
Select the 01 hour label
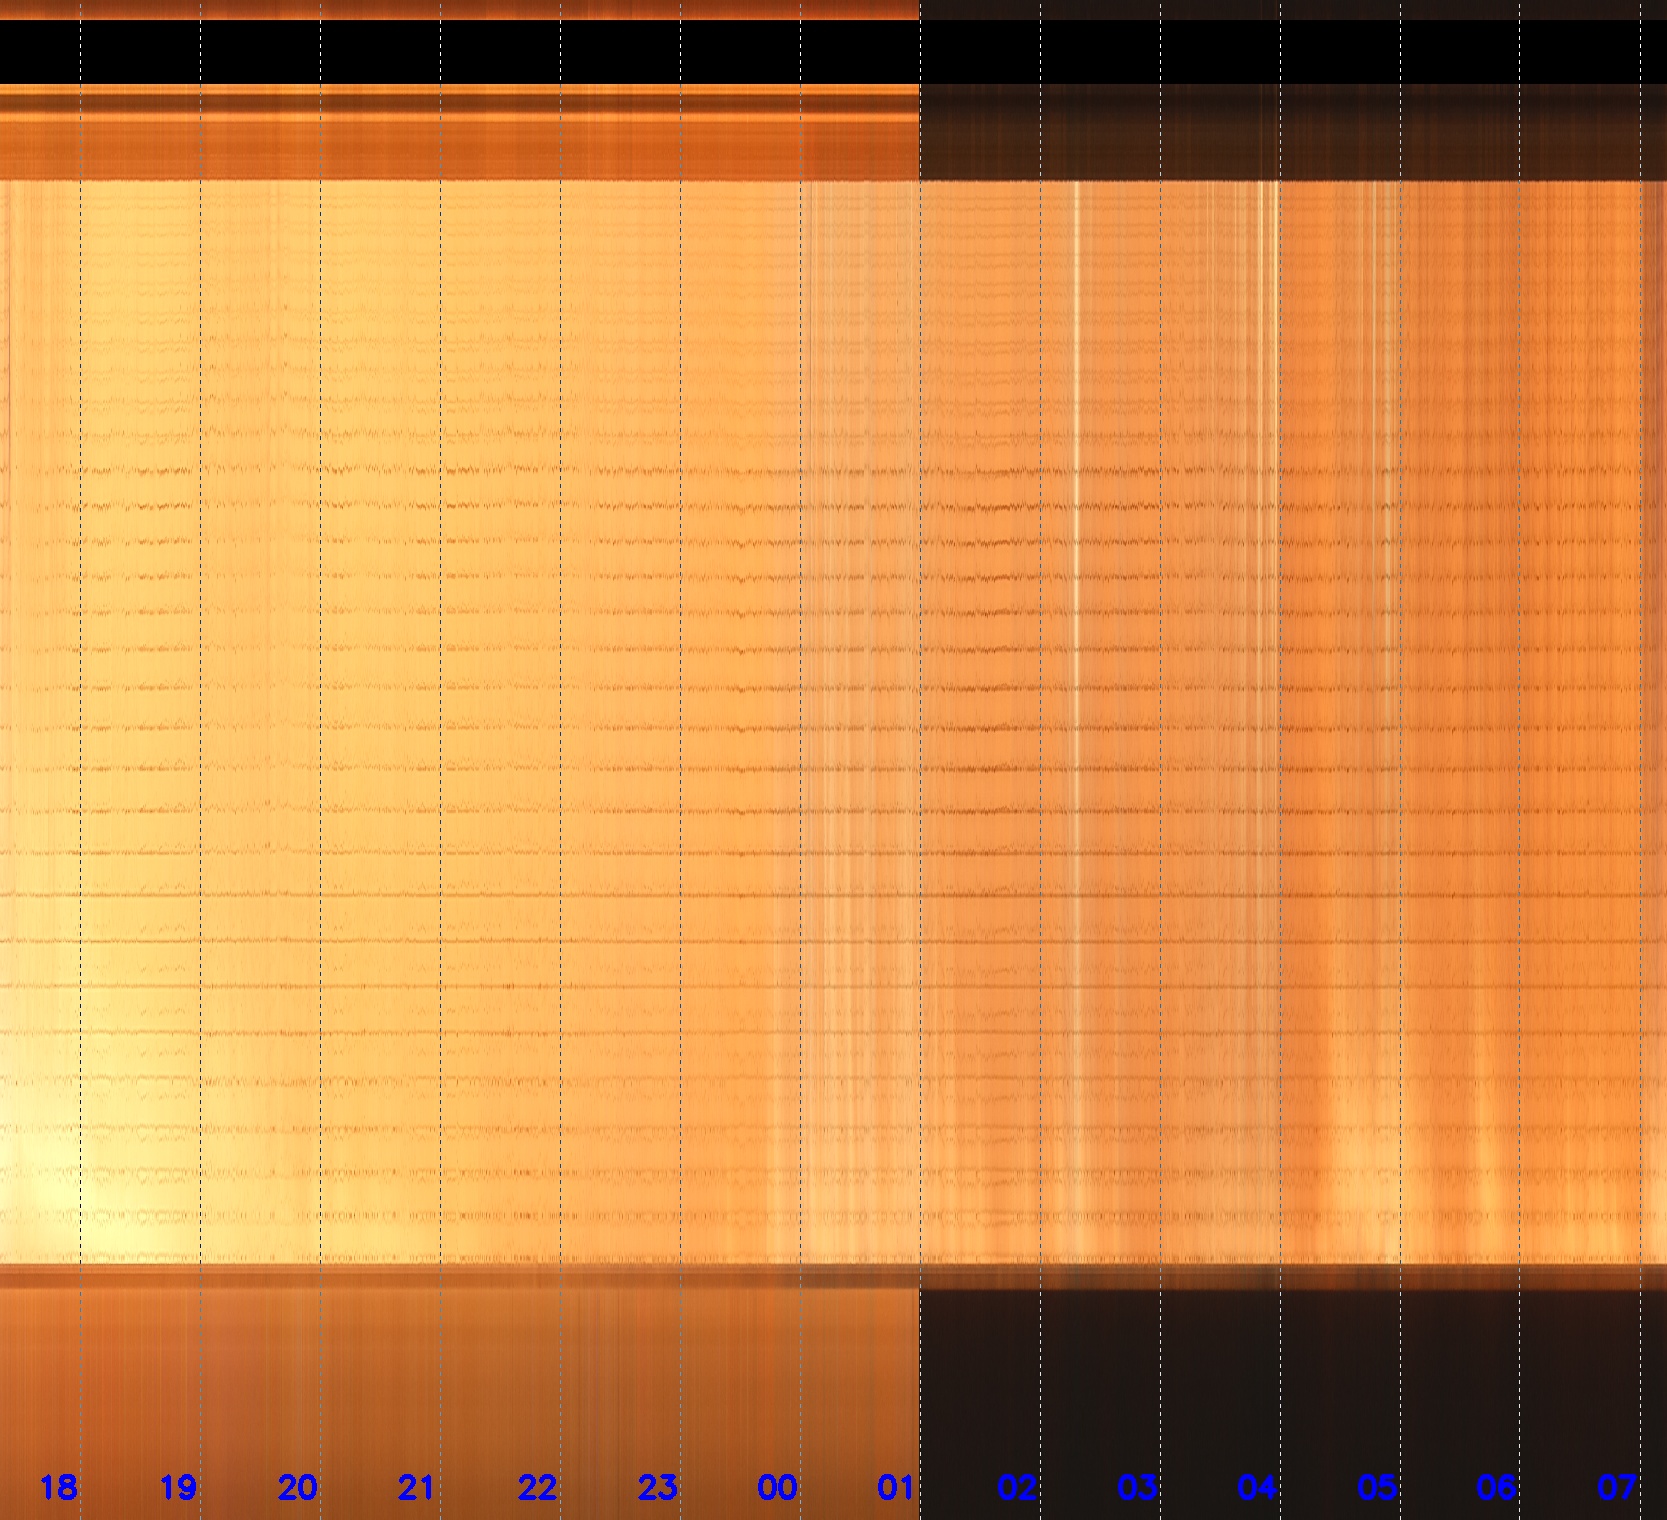point(896,1488)
